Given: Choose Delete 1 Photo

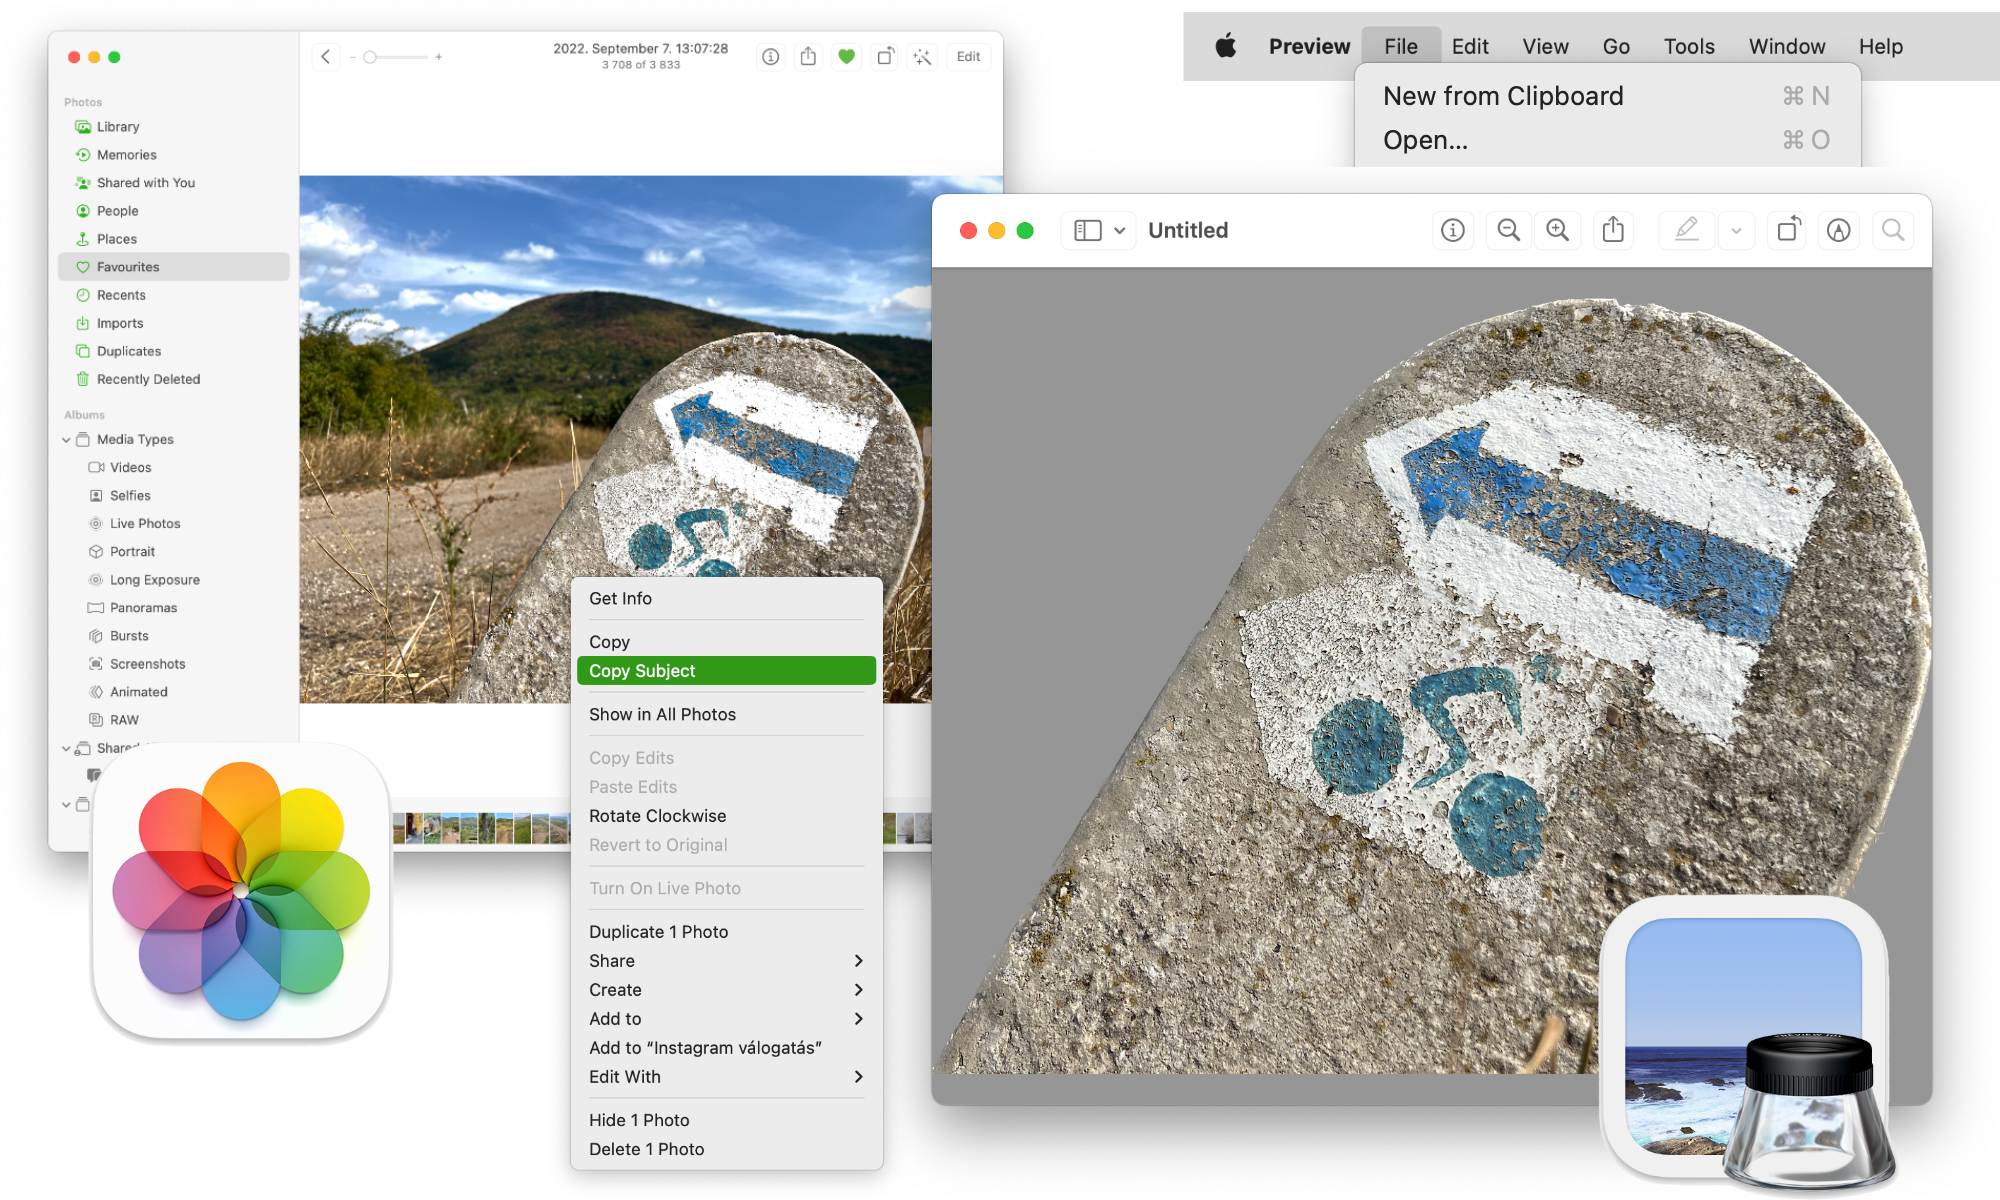Looking at the screenshot, I should click(x=726, y=1149).
